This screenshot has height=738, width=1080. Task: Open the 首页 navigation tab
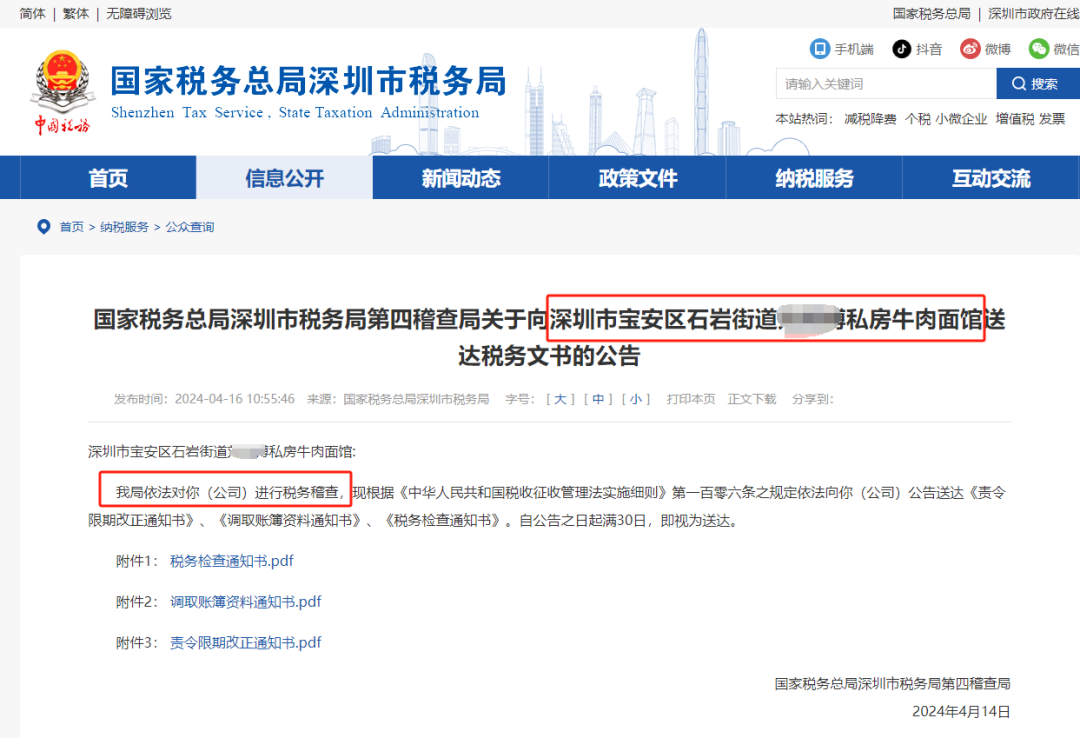[x=108, y=179]
